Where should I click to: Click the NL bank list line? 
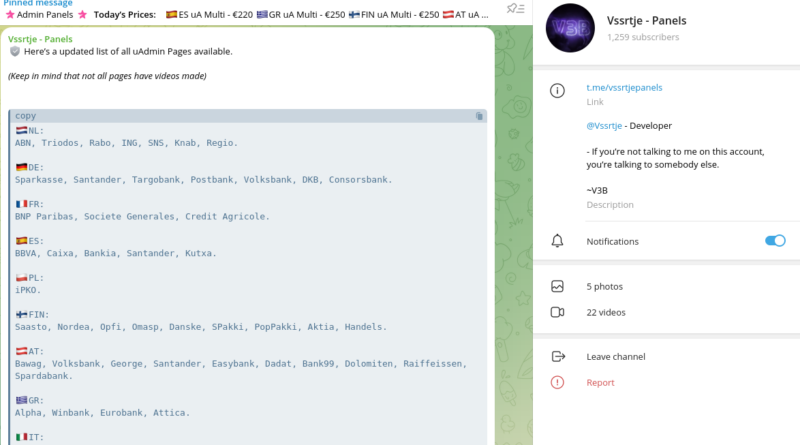[126, 143]
